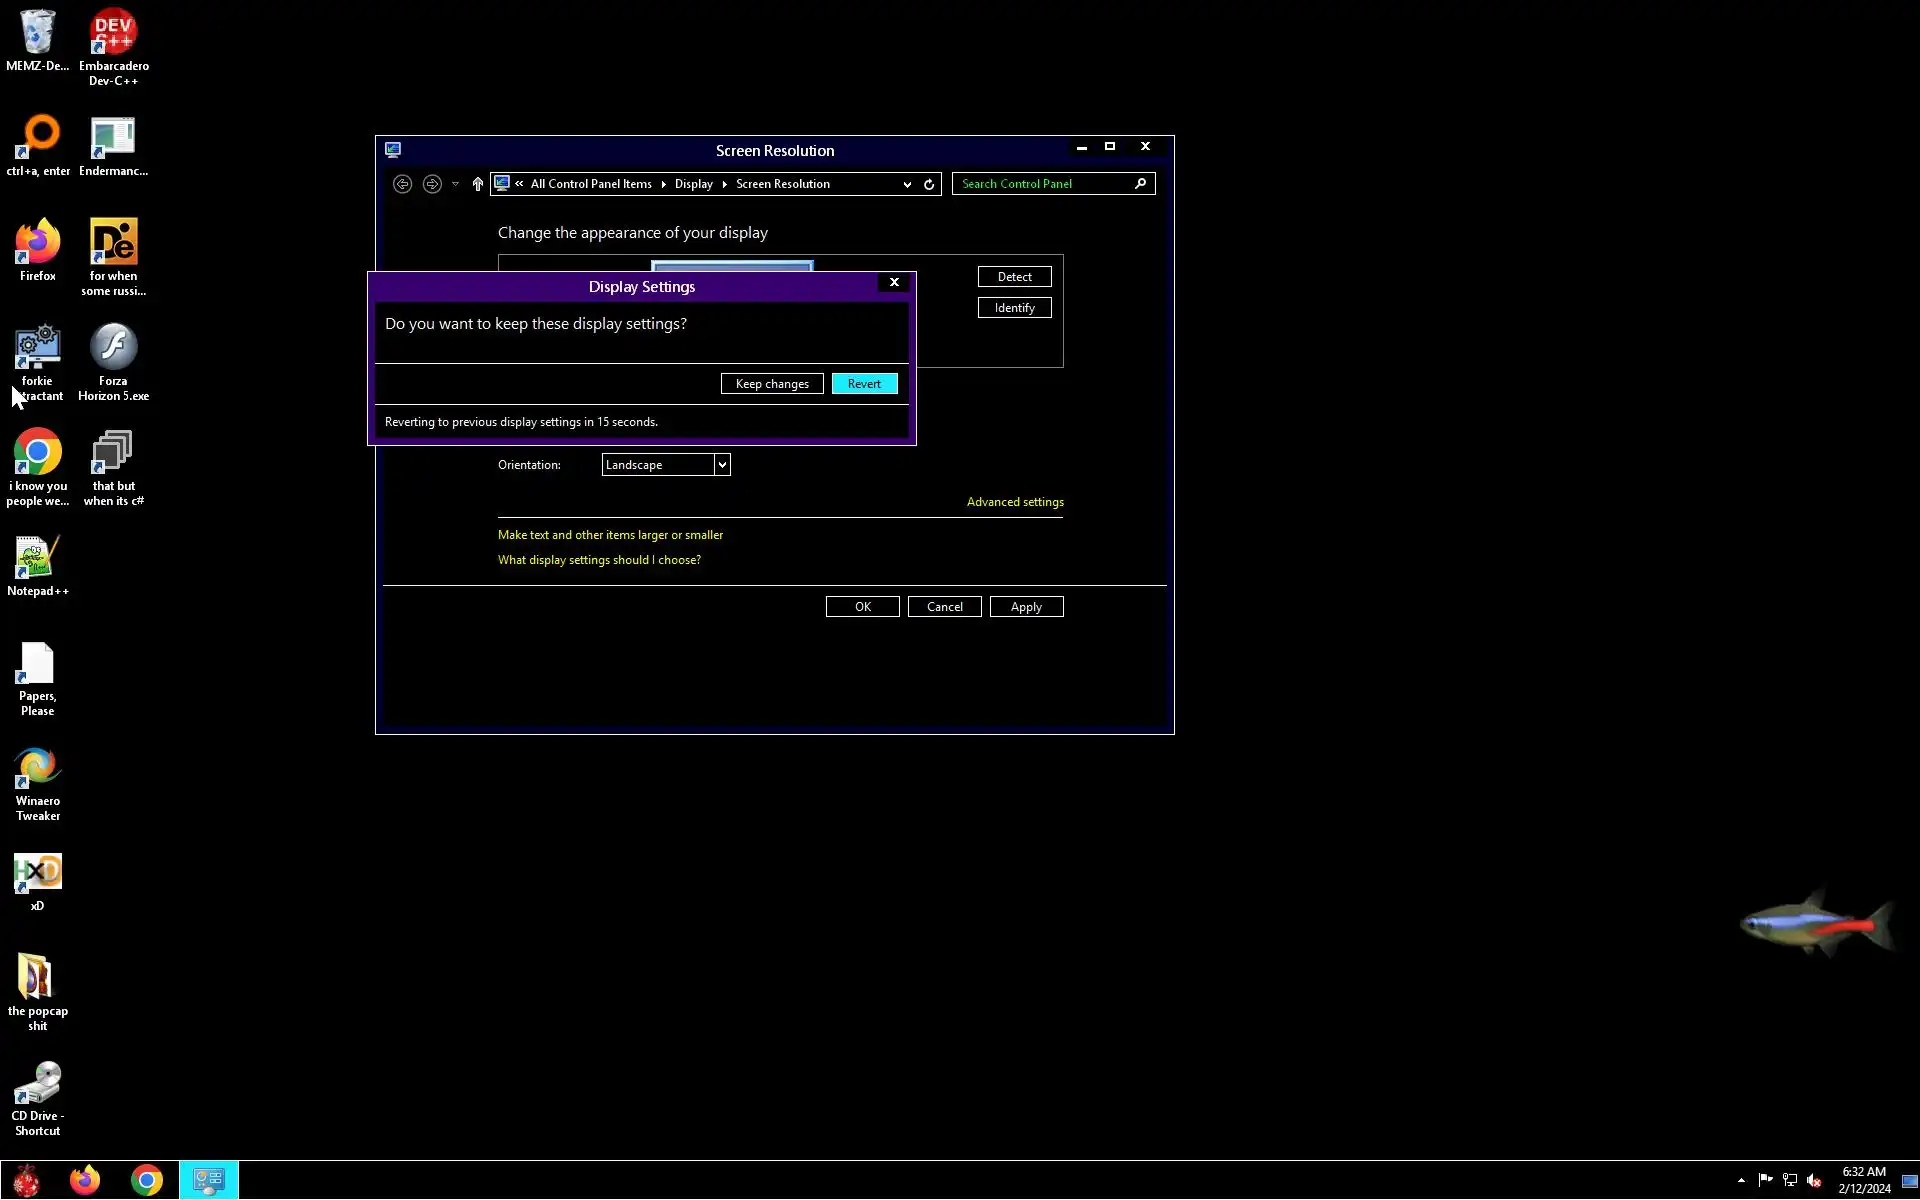Click the Revert button

click(x=864, y=384)
